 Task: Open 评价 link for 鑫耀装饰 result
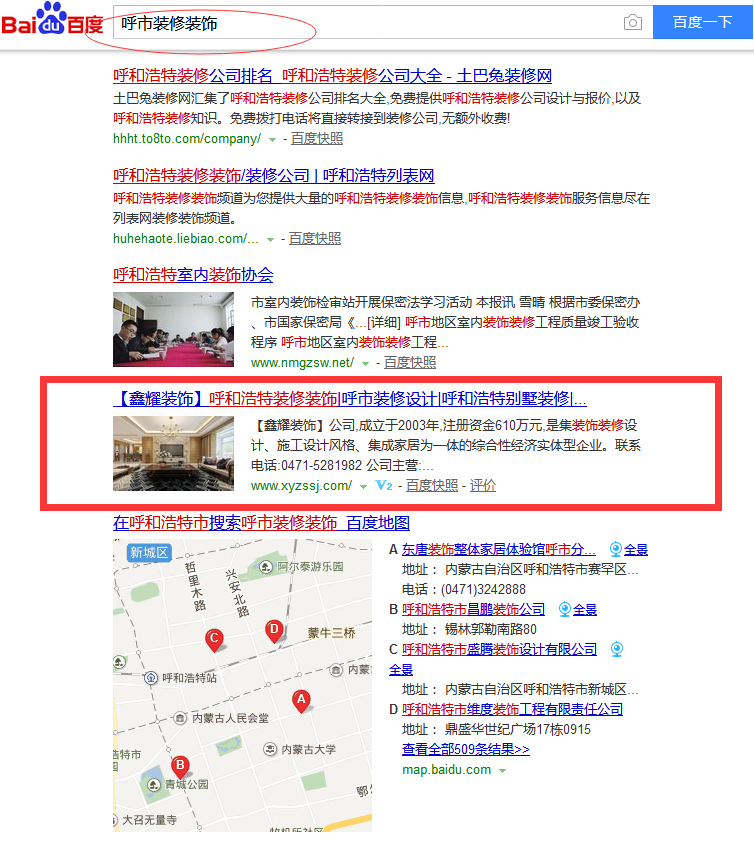pyautogui.click(x=483, y=486)
